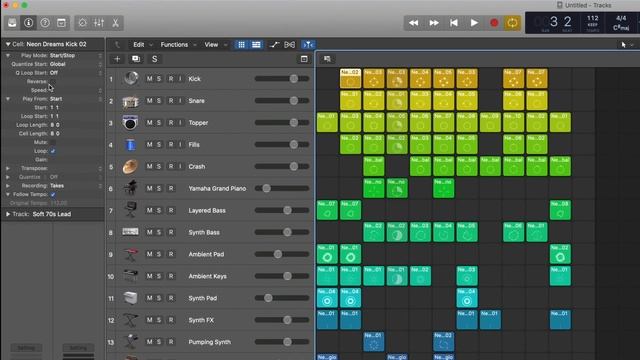Viewport: 640px width, 360px height.
Task: Open the Toolbar display button
Action: [x=61, y=23]
